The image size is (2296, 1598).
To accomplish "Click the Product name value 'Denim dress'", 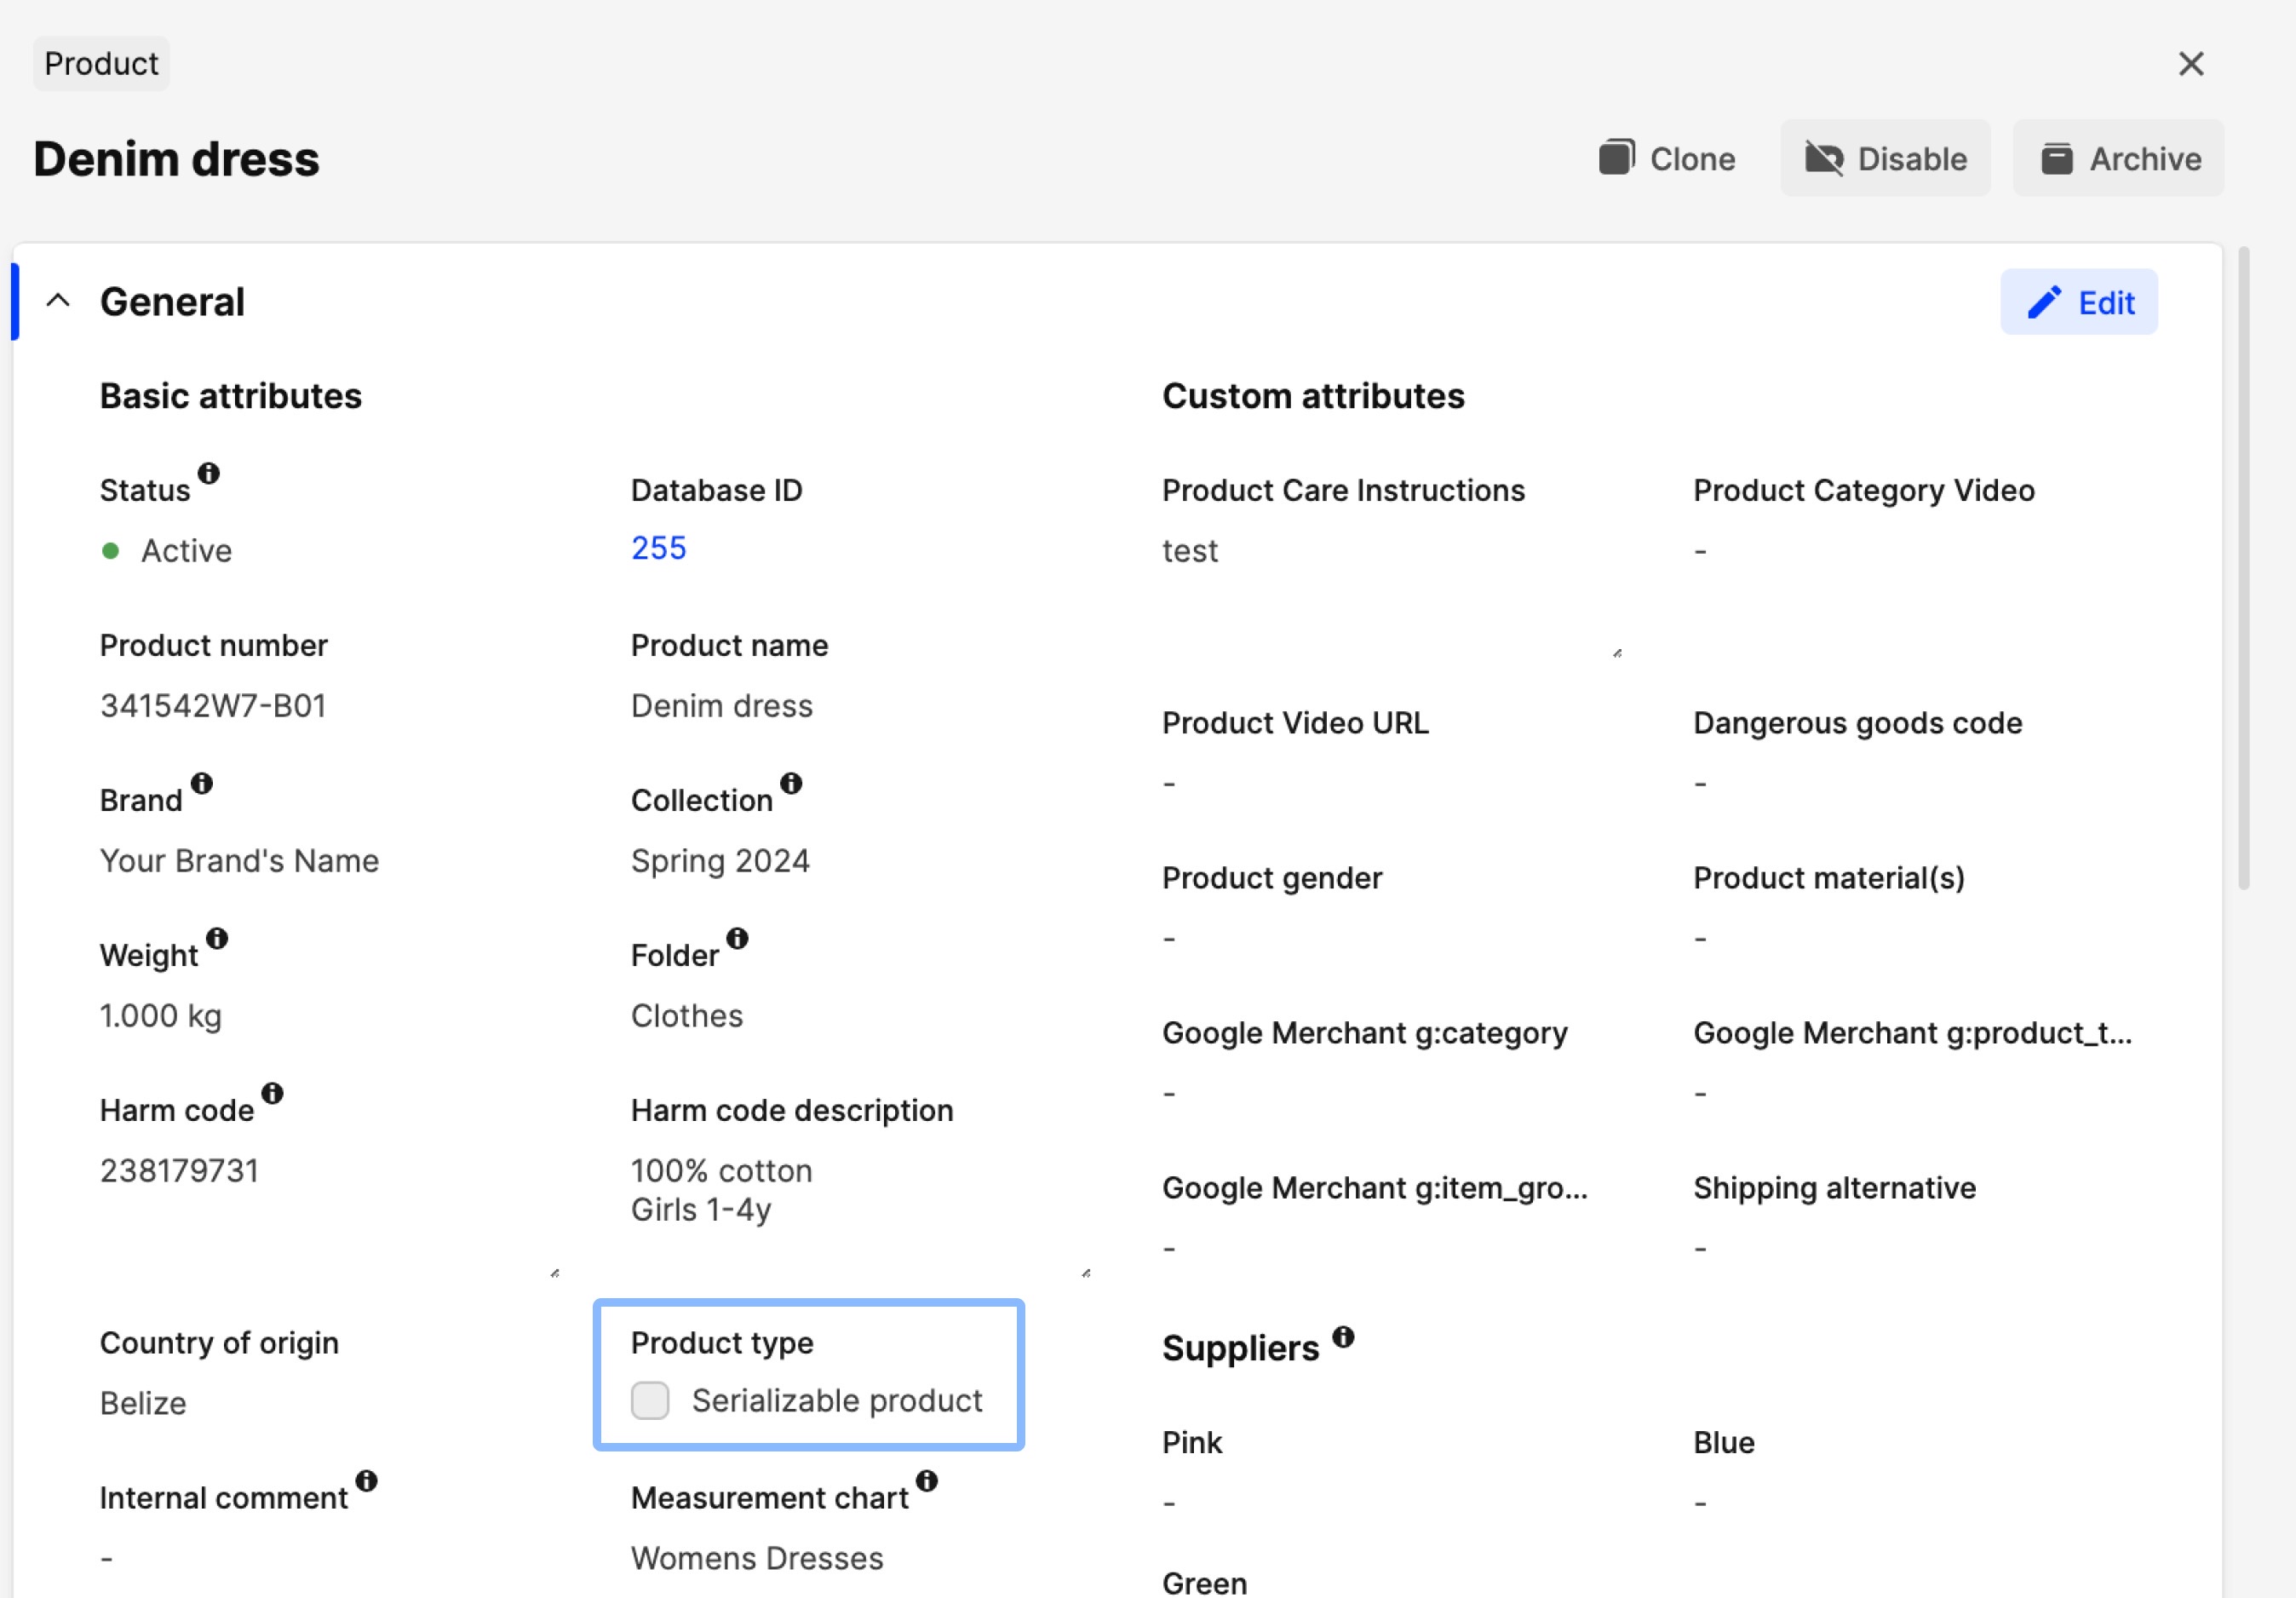I will coord(721,706).
